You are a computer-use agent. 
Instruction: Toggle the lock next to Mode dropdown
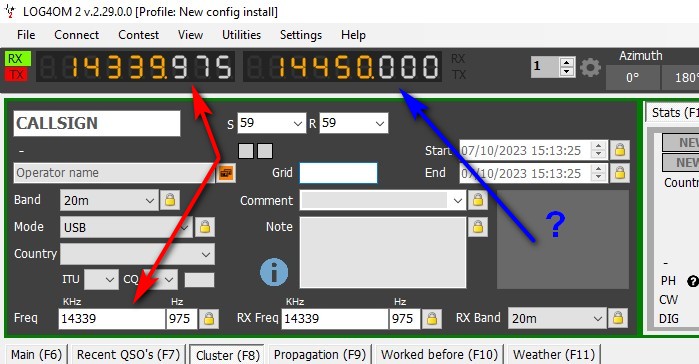(205, 227)
